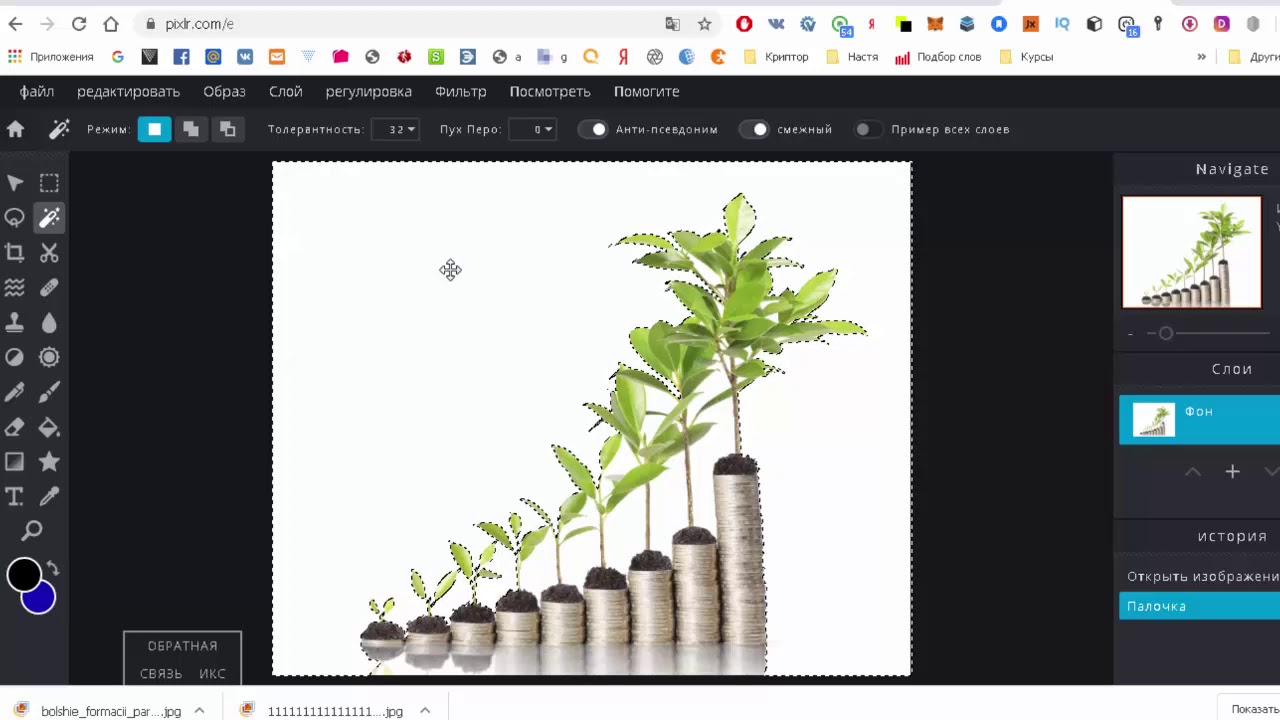
Task: Select the Arrange (arrow) tool
Action: (15, 183)
